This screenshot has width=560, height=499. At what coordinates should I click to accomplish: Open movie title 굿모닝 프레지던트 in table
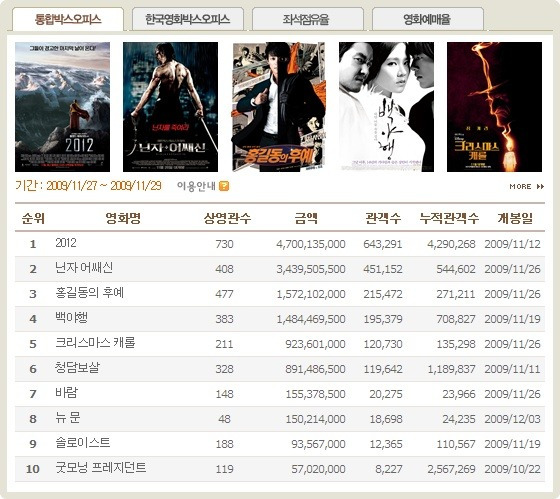tap(101, 468)
